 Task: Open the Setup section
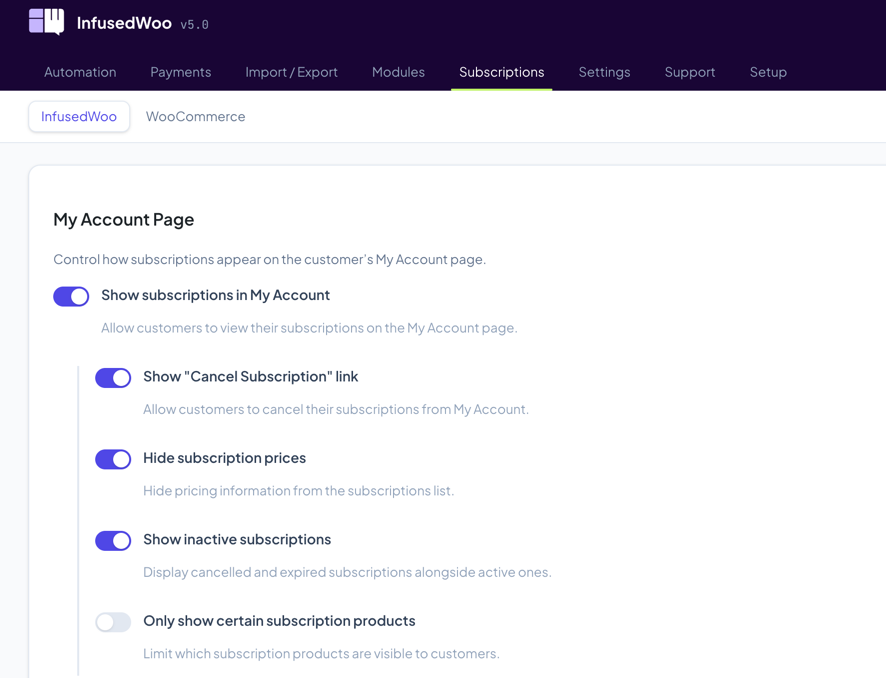click(x=768, y=72)
